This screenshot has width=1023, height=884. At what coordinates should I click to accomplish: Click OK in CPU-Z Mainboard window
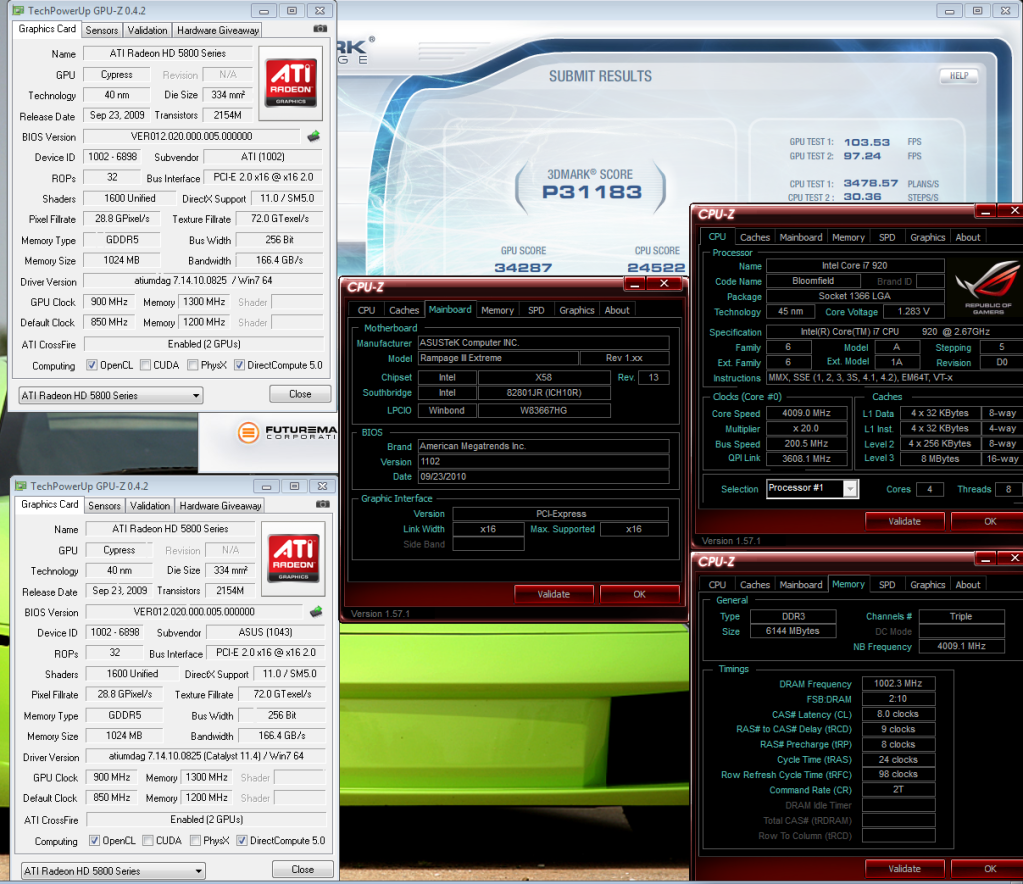pyautogui.click(x=639, y=594)
